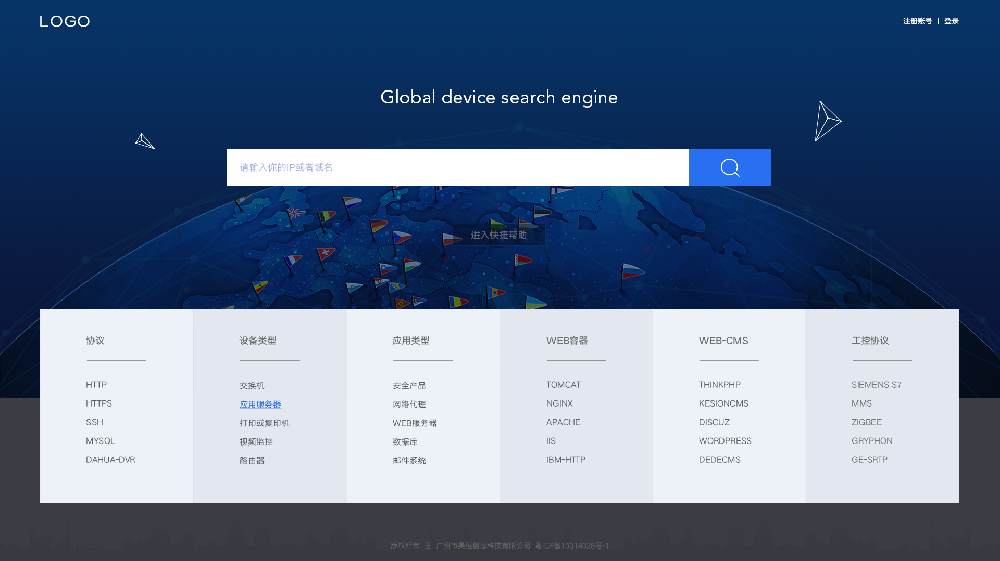Select the HTTP protocol link
This screenshot has height=561, width=1000.
click(96, 385)
